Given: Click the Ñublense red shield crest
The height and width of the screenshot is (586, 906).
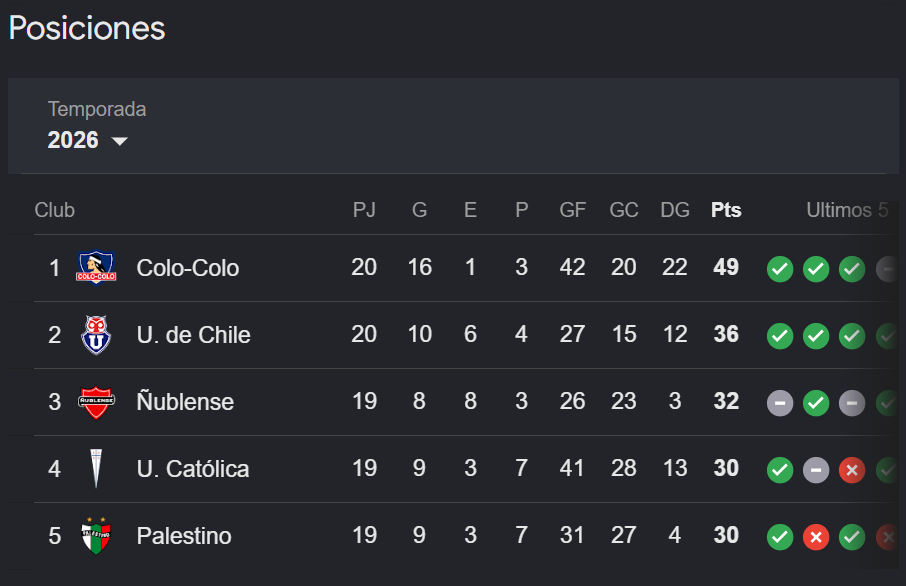Looking at the screenshot, I should click(96, 402).
